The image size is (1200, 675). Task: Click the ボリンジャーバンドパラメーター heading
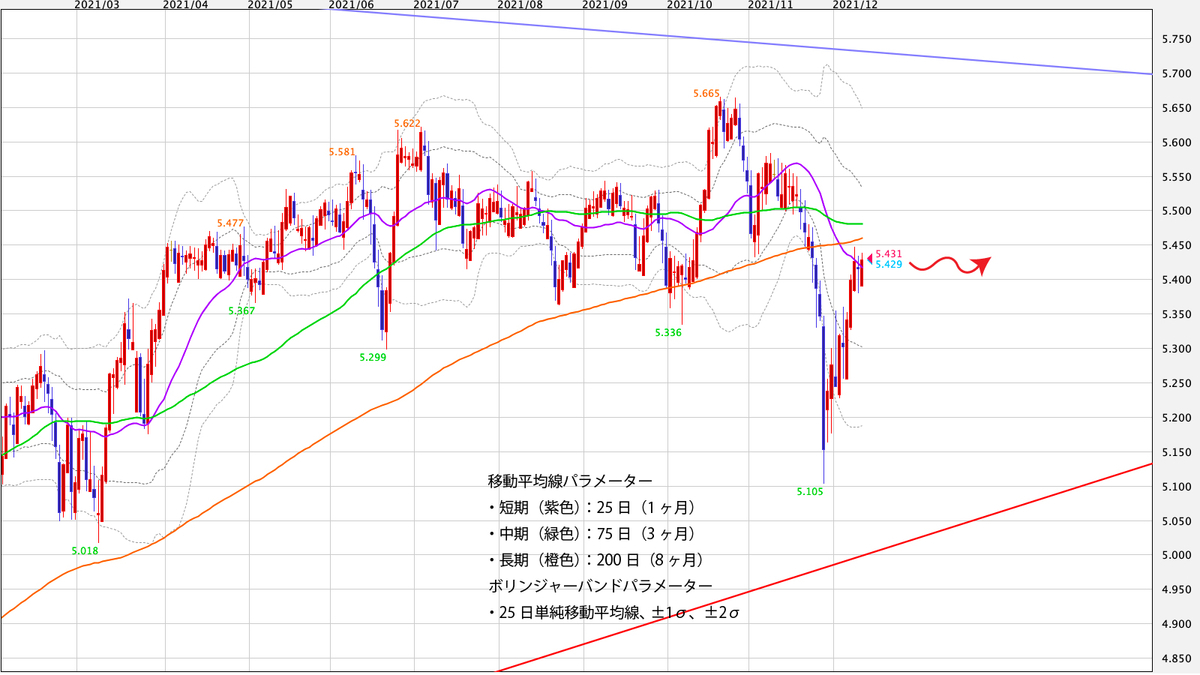click(x=600, y=585)
